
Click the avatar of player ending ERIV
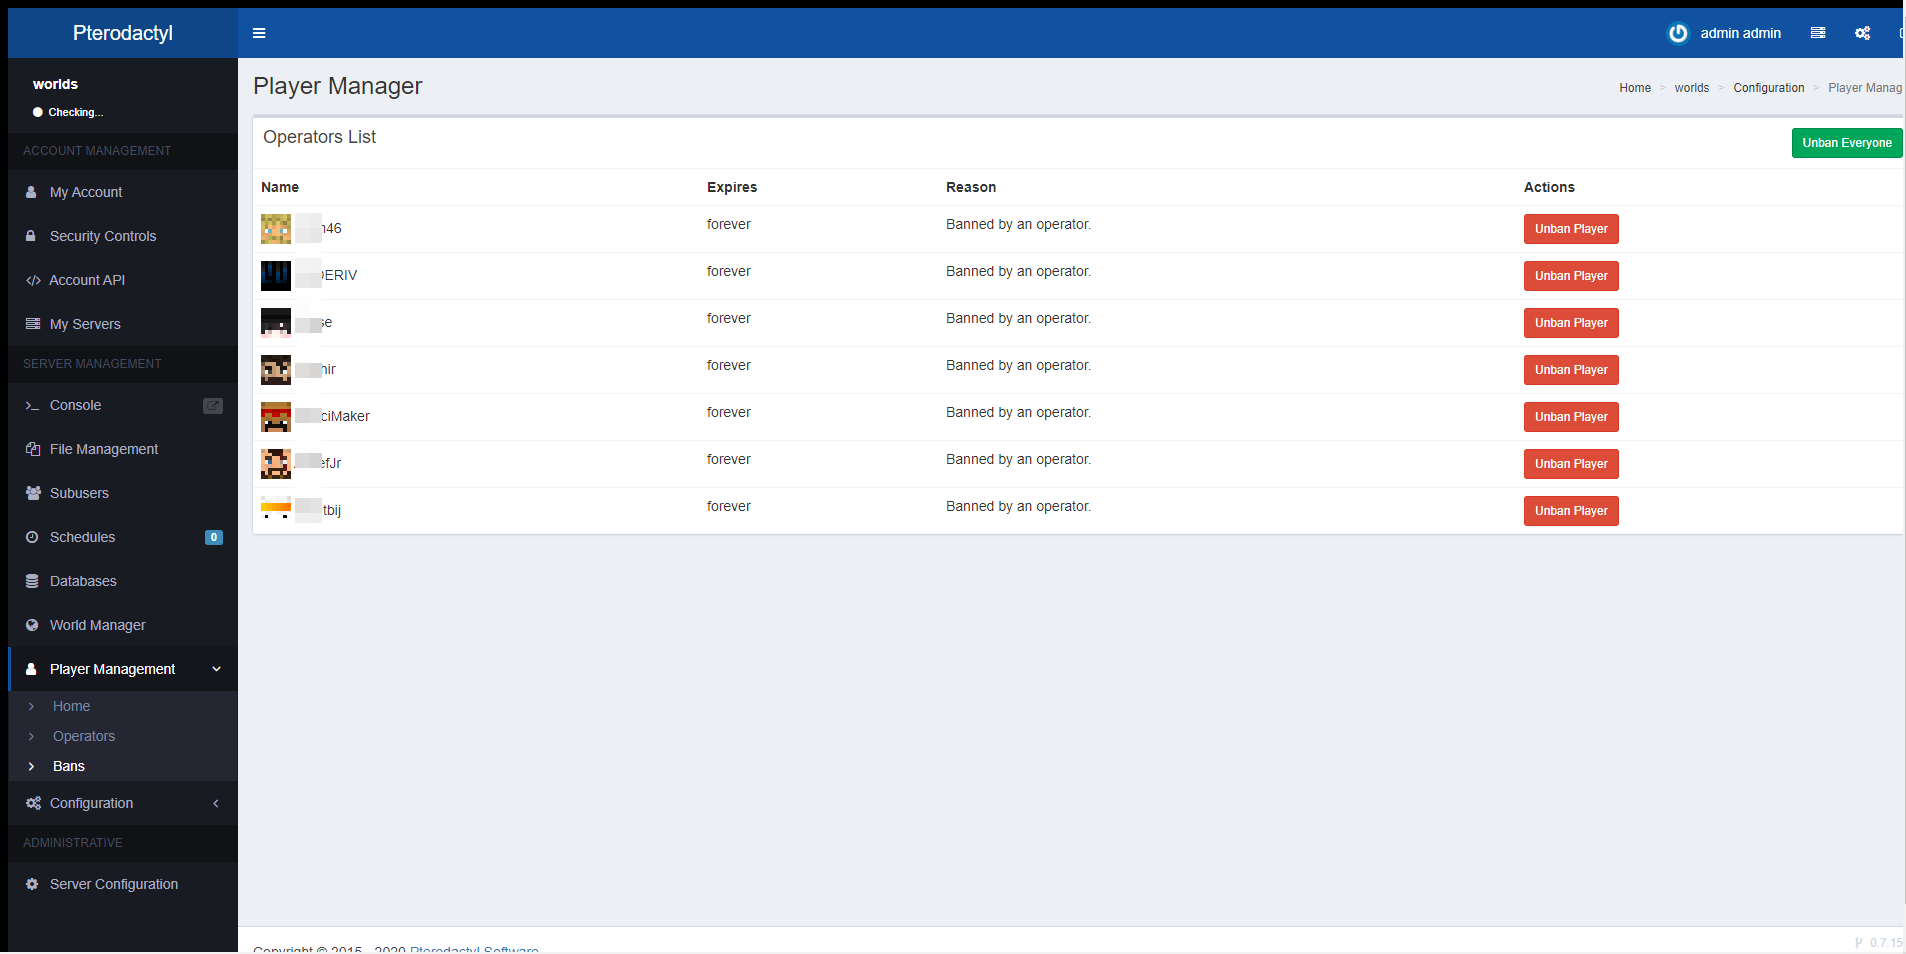point(276,276)
